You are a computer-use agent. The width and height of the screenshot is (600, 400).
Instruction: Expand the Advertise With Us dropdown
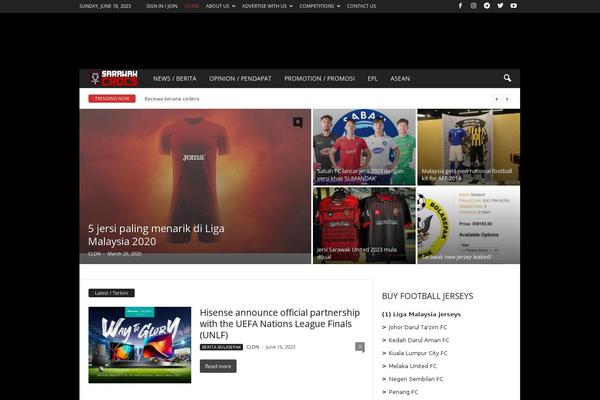click(267, 6)
